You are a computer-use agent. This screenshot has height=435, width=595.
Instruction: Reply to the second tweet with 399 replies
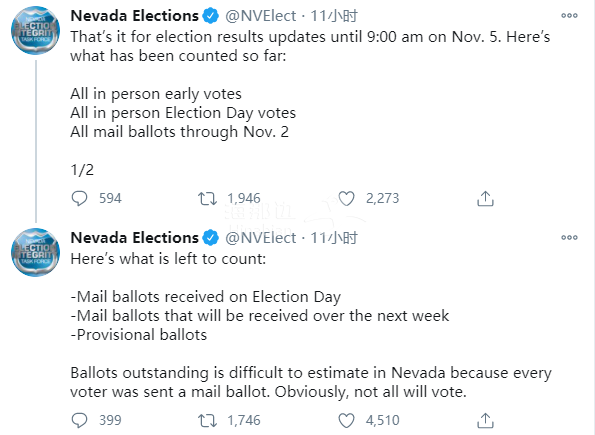[x=79, y=421]
